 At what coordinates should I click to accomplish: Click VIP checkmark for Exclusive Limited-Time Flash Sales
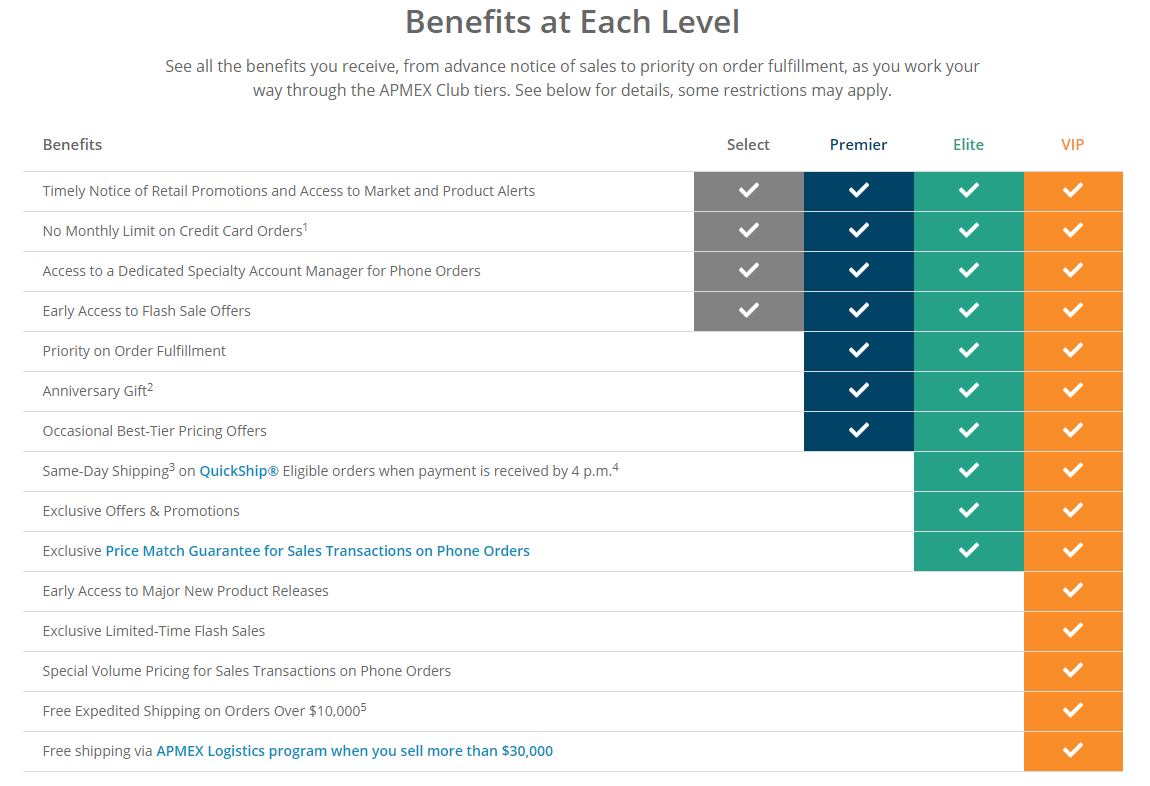[1073, 631]
